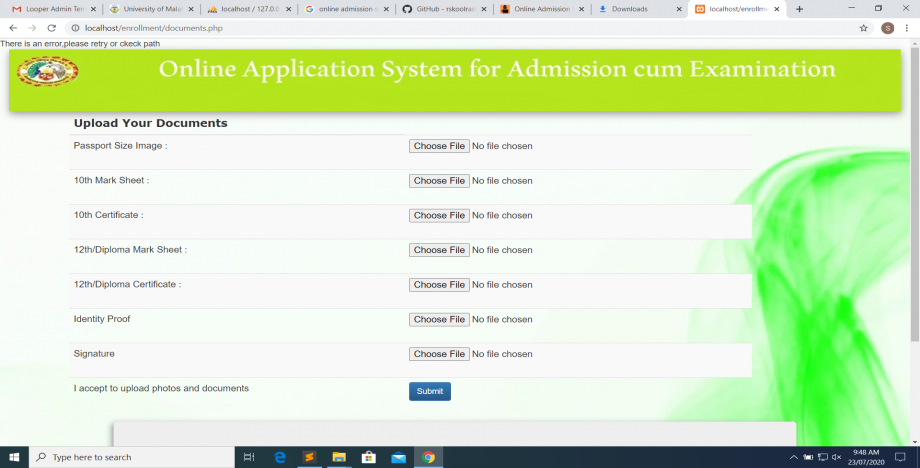Open a new browser tab
This screenshot has width=920, height=468.
pyautogui.click(x=799, y=9)
